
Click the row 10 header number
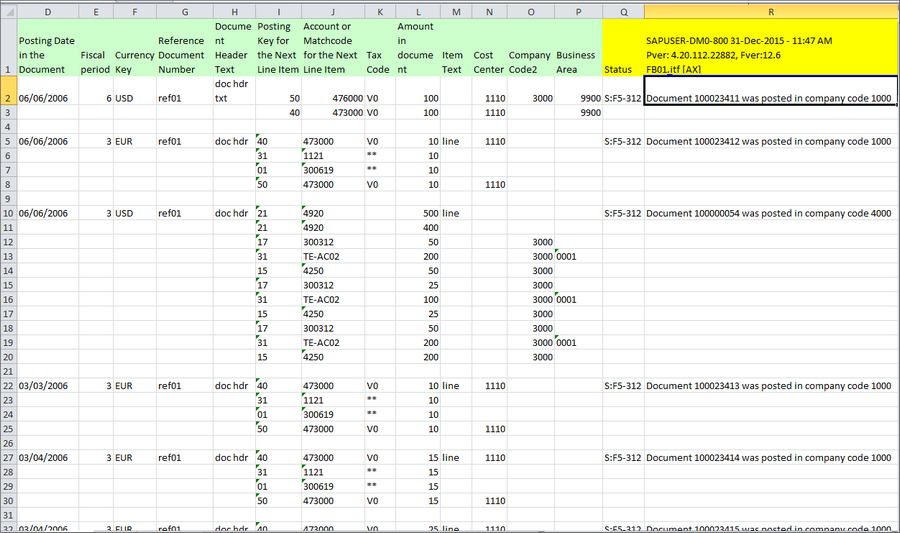(x=7, y=213)
